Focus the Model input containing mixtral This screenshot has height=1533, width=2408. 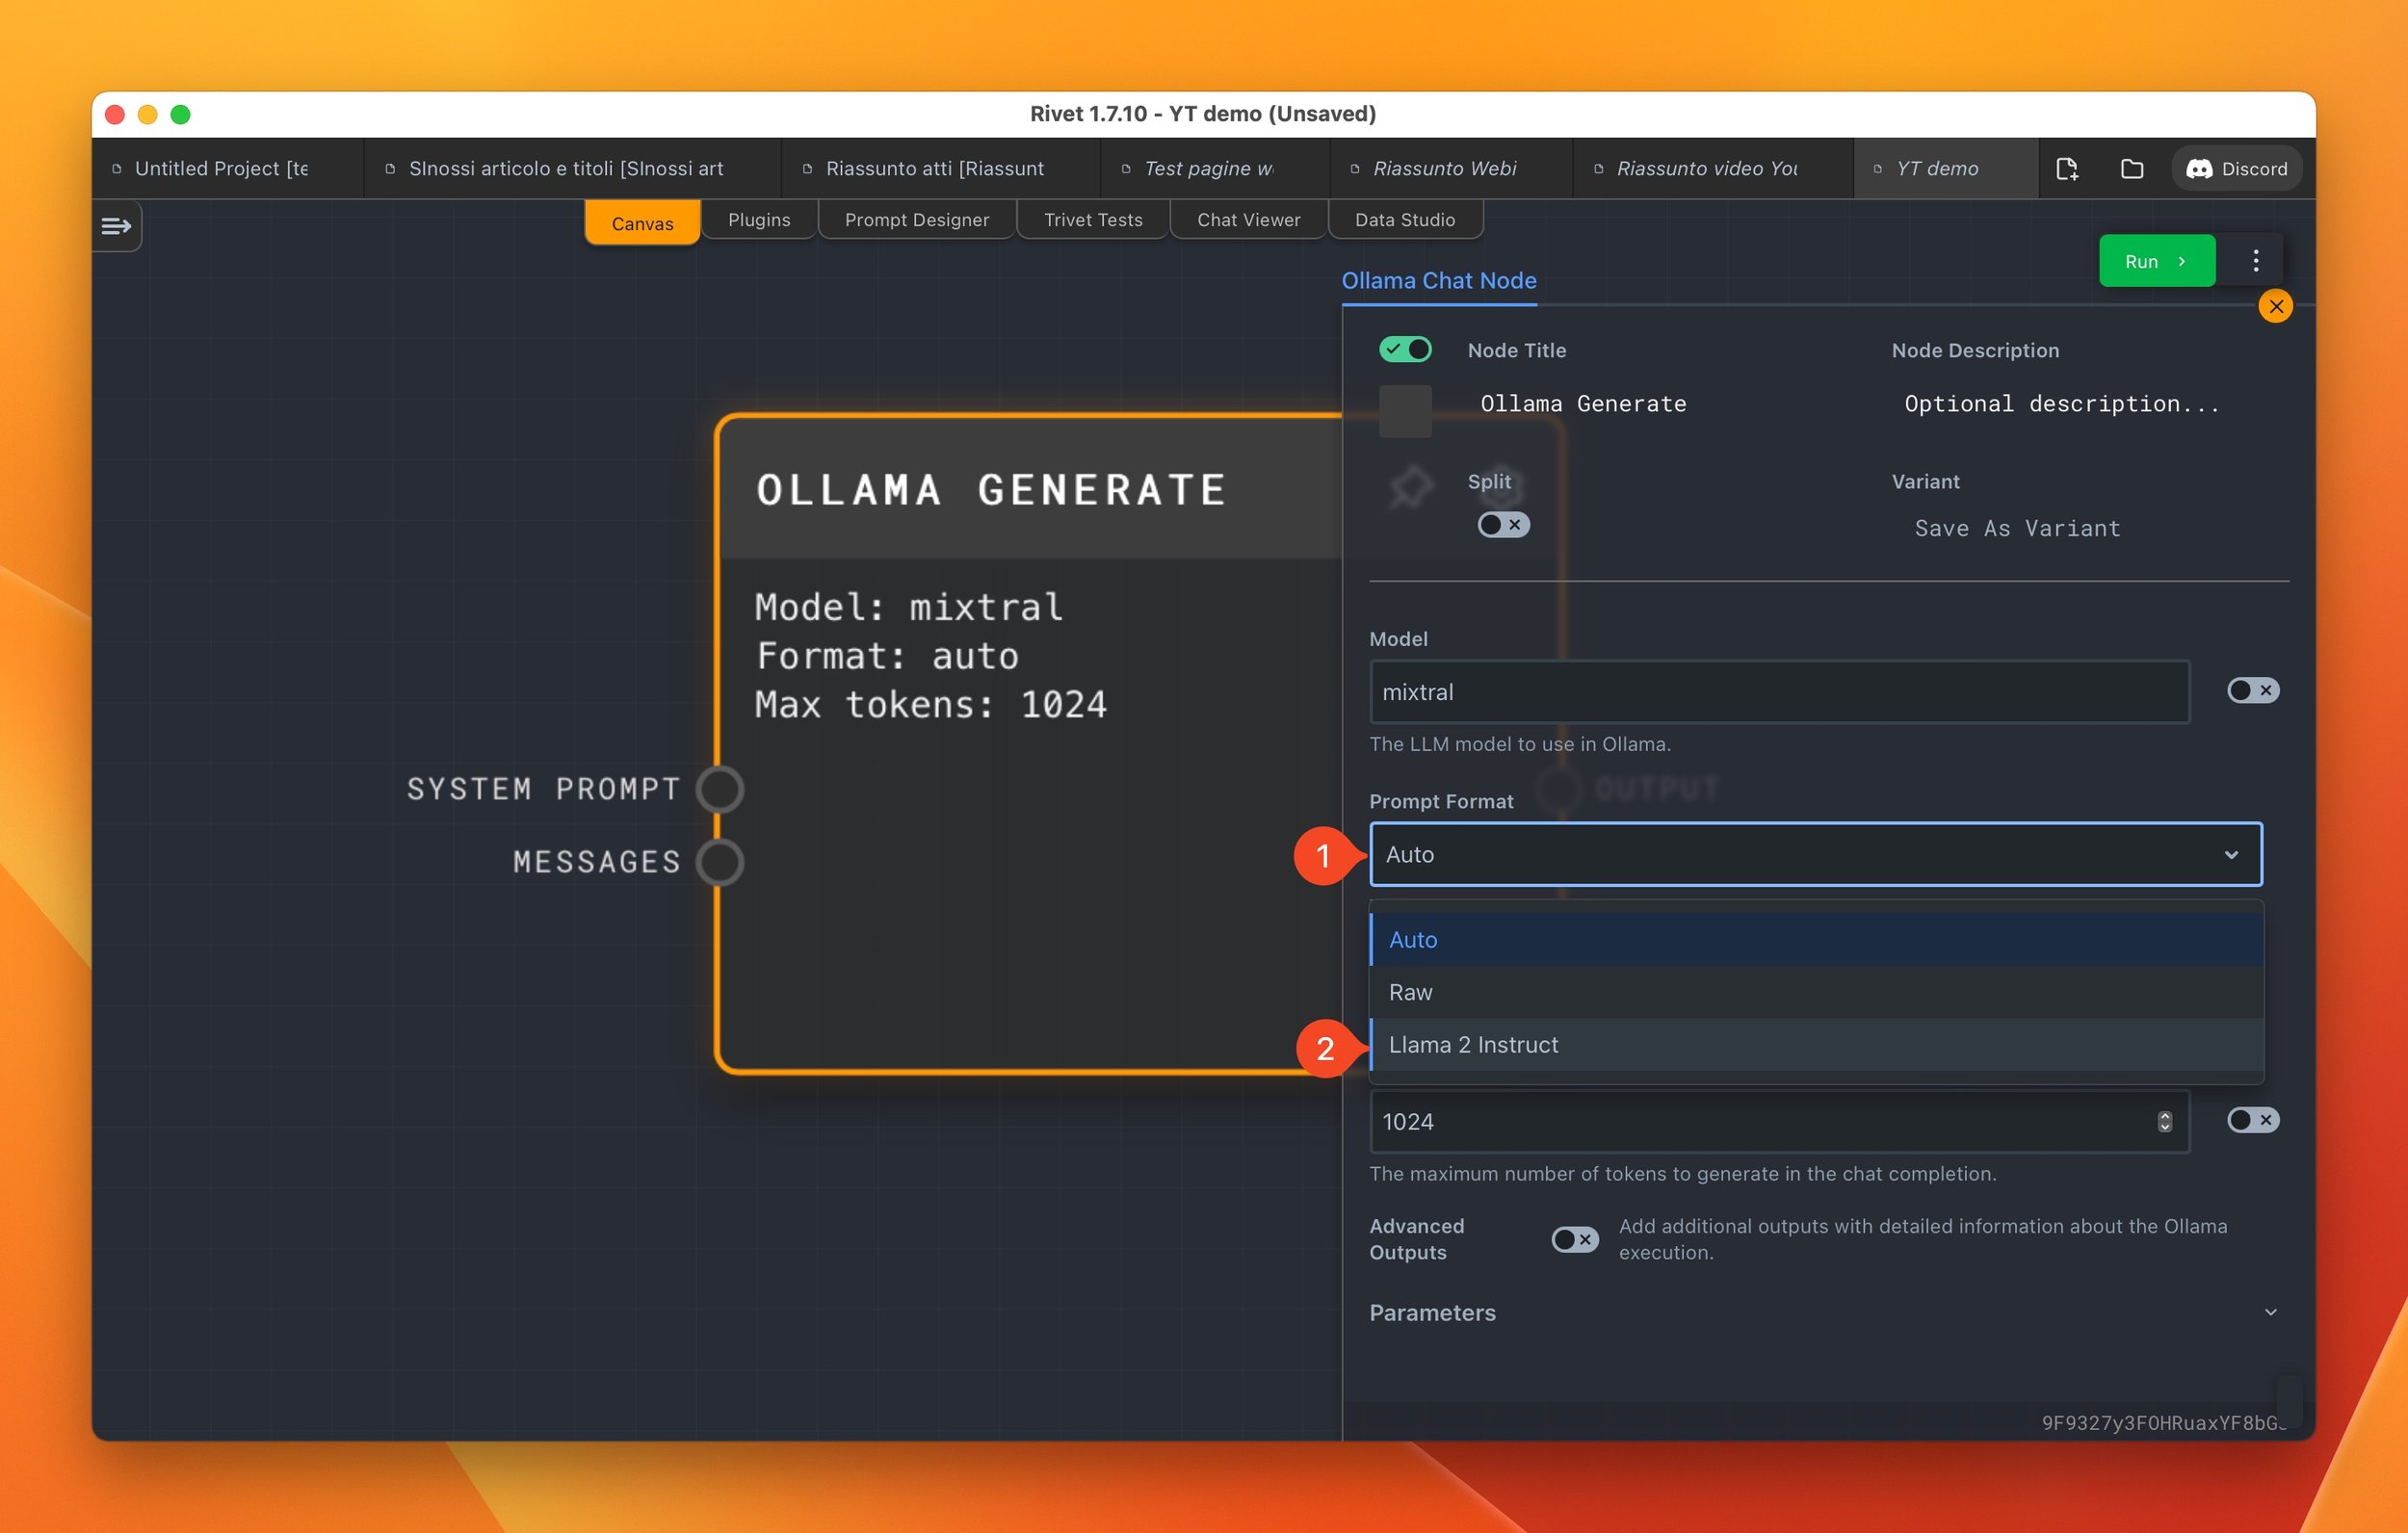pos(1779,692)
